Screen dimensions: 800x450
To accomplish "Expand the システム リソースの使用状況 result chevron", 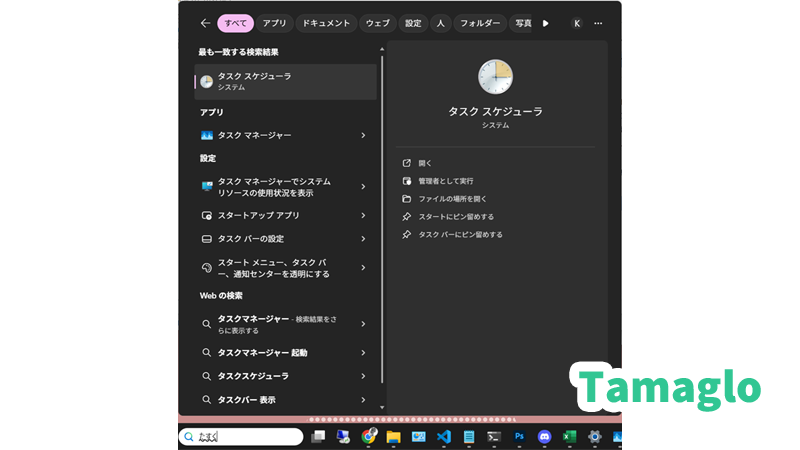I will [x=363, y=187].
